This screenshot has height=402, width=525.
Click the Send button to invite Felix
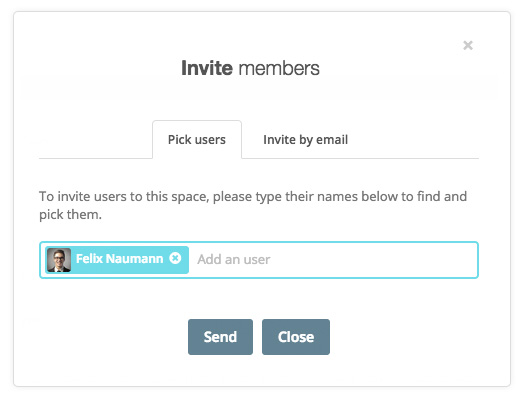(x=220, y=337)
